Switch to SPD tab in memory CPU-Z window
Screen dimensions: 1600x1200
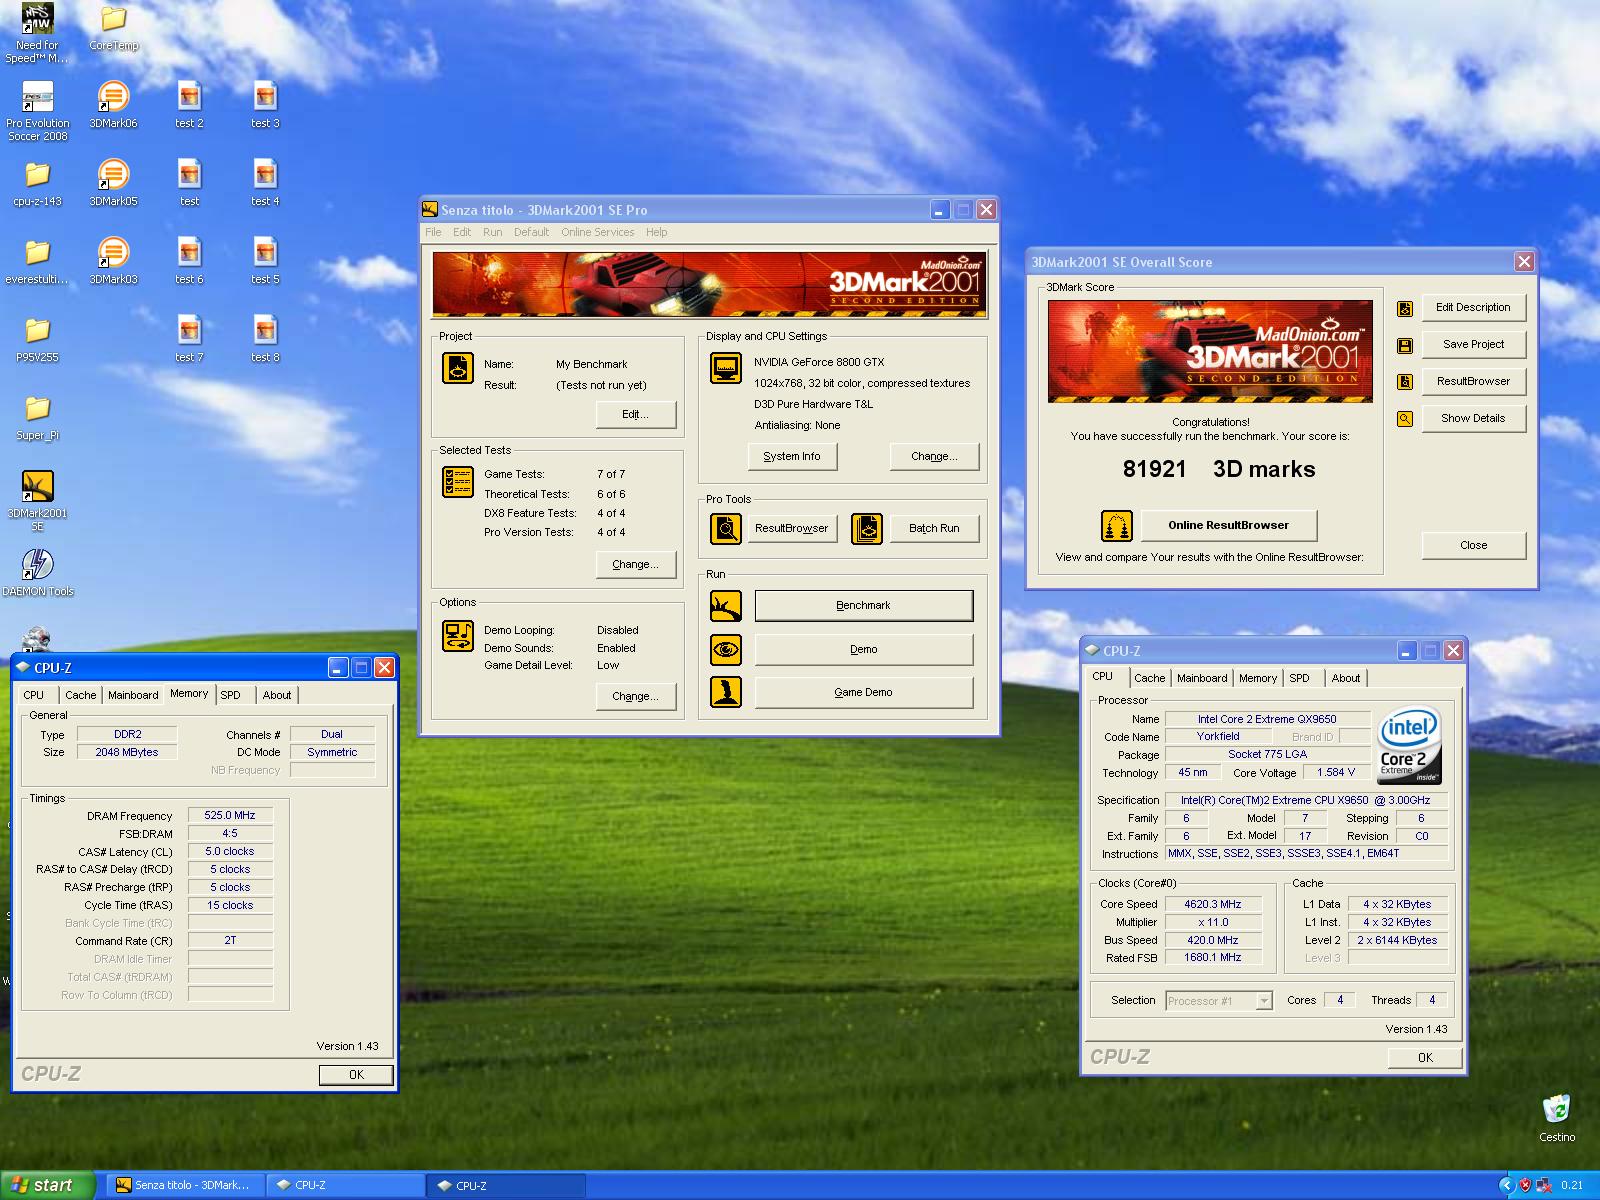[x=231, y=695]
